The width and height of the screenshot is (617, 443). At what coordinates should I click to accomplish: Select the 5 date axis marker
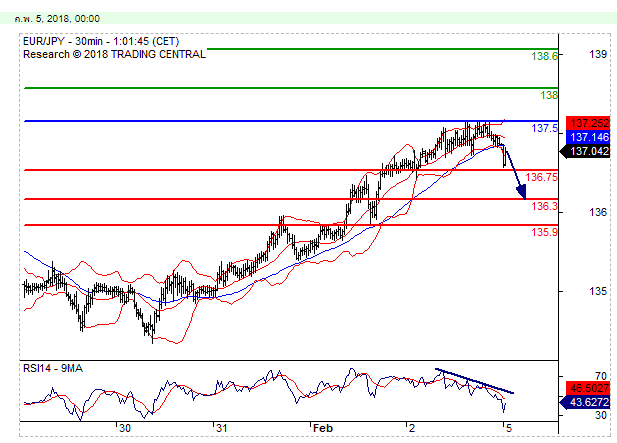pos(509,428)
